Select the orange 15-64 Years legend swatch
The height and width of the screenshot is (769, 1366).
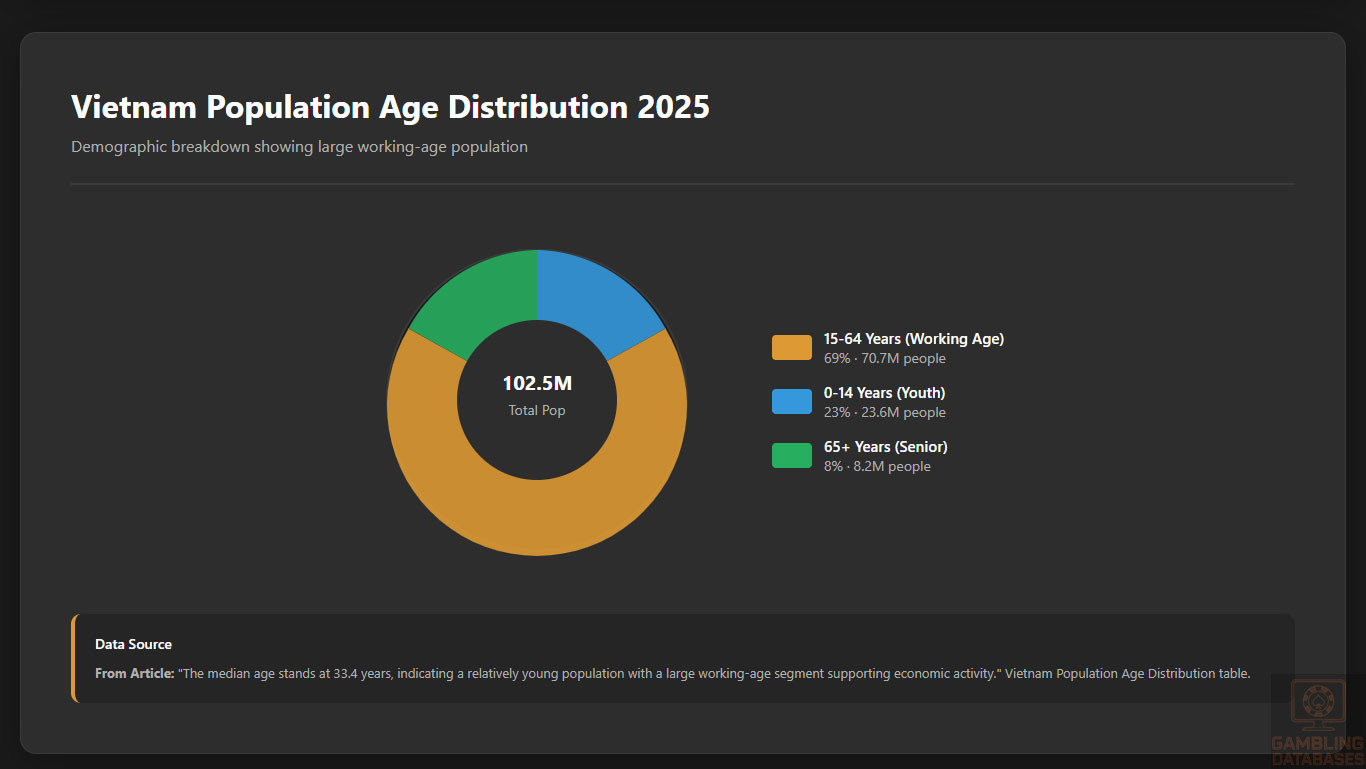click(791, 348)
